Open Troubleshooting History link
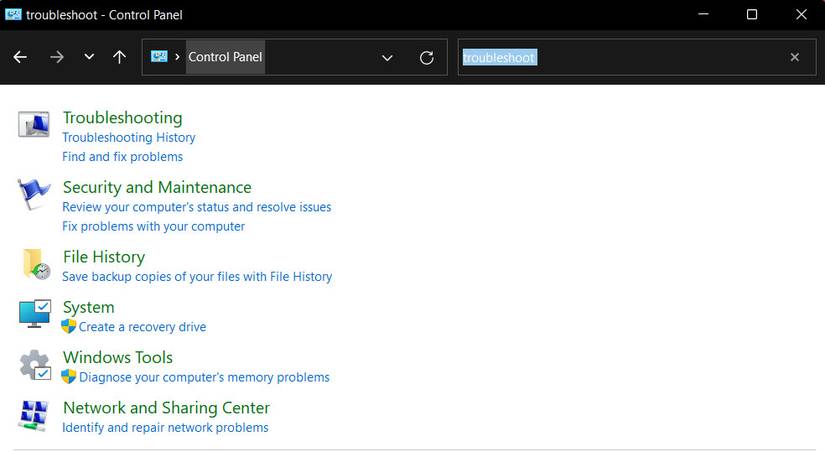Screen dimensions: 825x452 pos(129,138)
